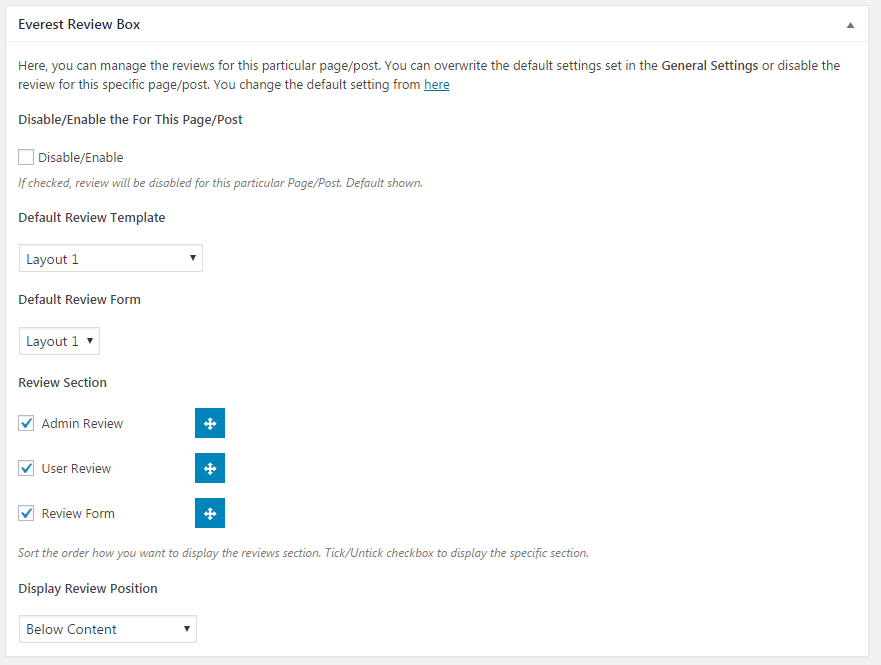
Task: Click the User Review drag handle icon
Action: 210,468
